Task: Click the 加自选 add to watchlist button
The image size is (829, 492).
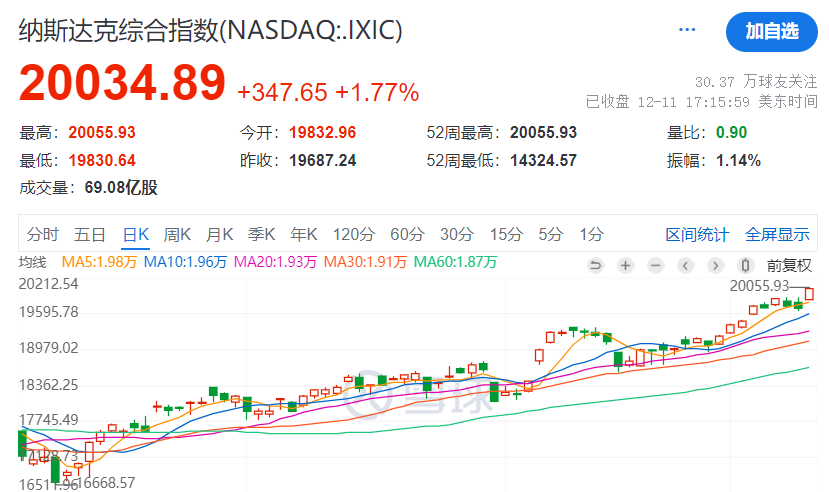Action: pos(772,32)
